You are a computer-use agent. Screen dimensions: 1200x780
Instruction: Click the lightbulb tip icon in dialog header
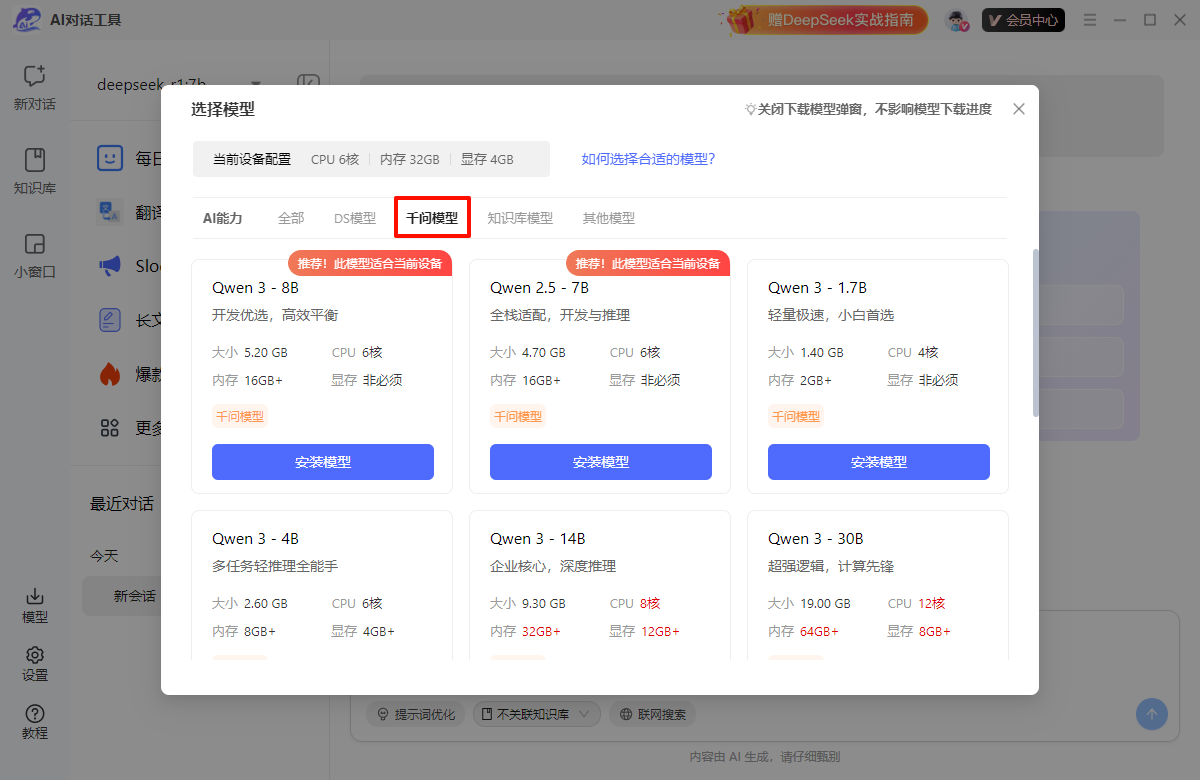pos(750,109)
